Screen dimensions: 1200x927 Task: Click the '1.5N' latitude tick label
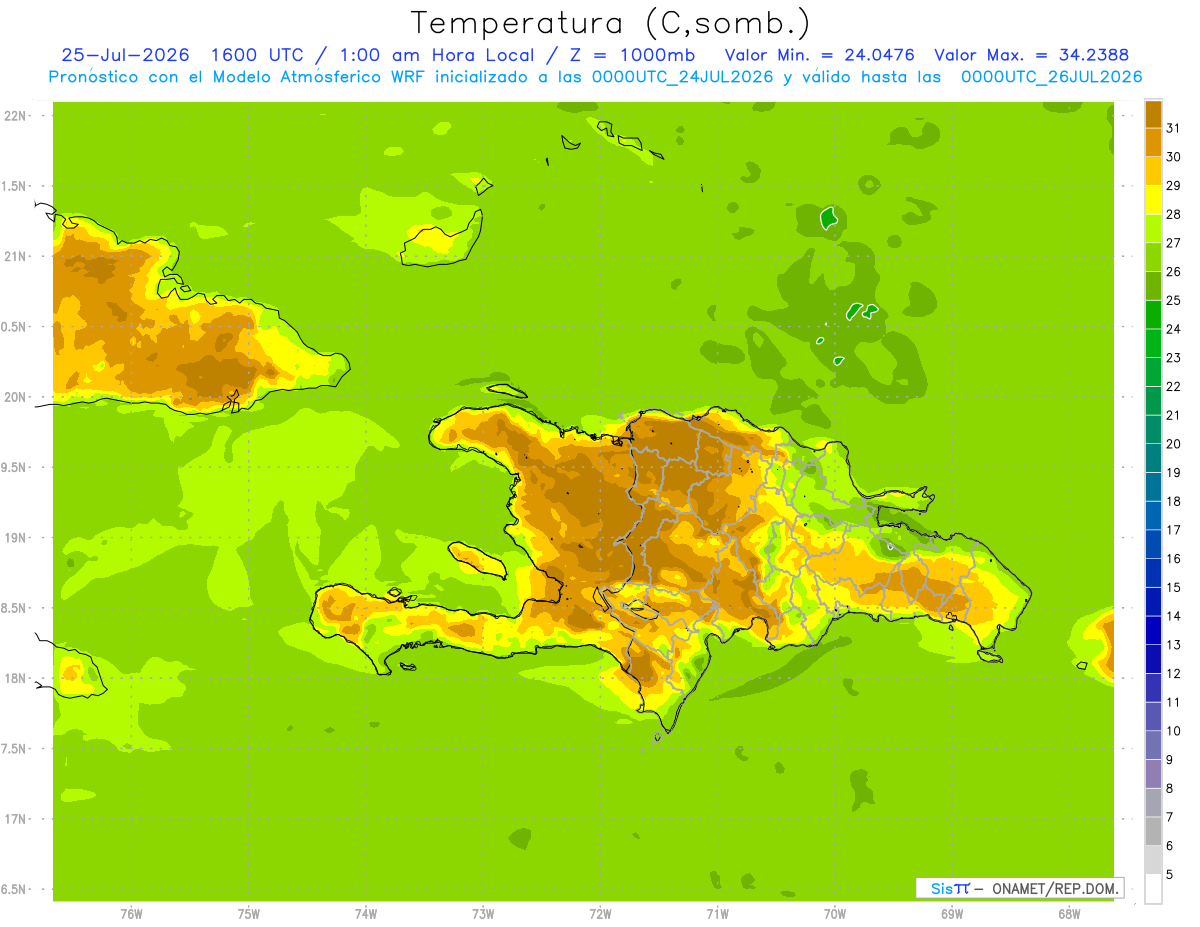click(x=15, y=186)
